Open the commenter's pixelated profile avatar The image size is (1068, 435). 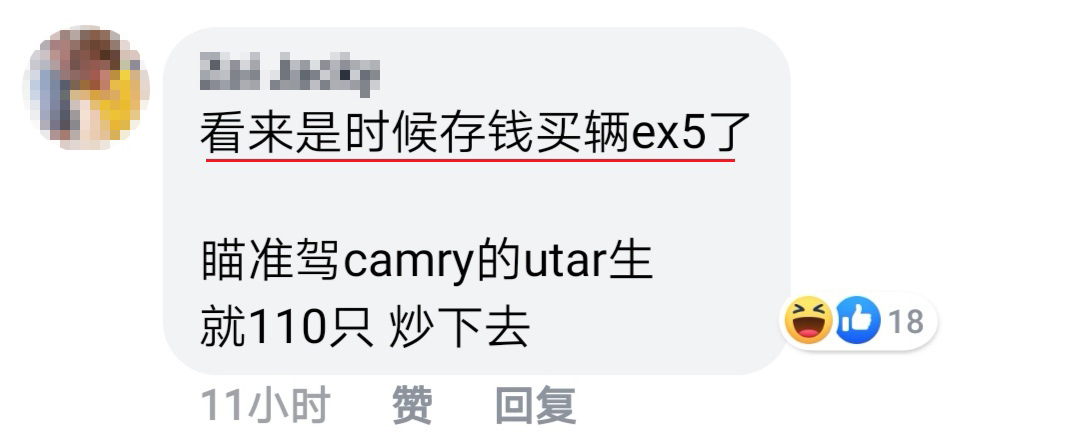(x=87, y=87)
